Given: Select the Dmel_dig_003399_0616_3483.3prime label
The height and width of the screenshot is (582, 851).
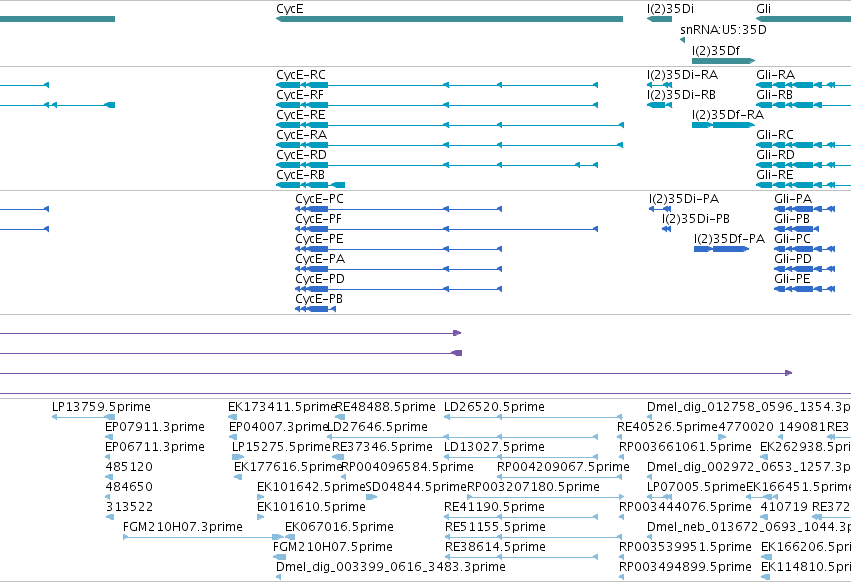Looking at the screenshot, I should 391,567.
